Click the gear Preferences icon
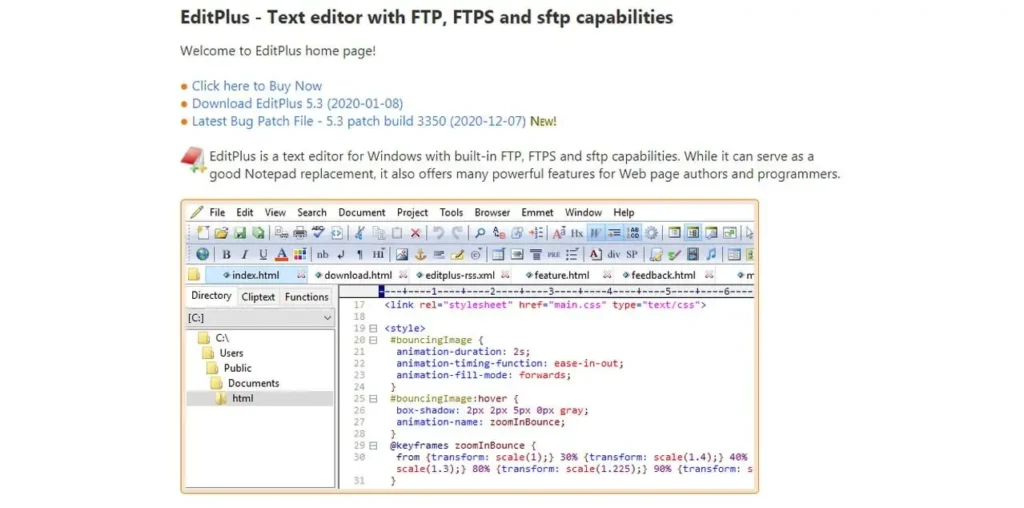 click(652, 233)
